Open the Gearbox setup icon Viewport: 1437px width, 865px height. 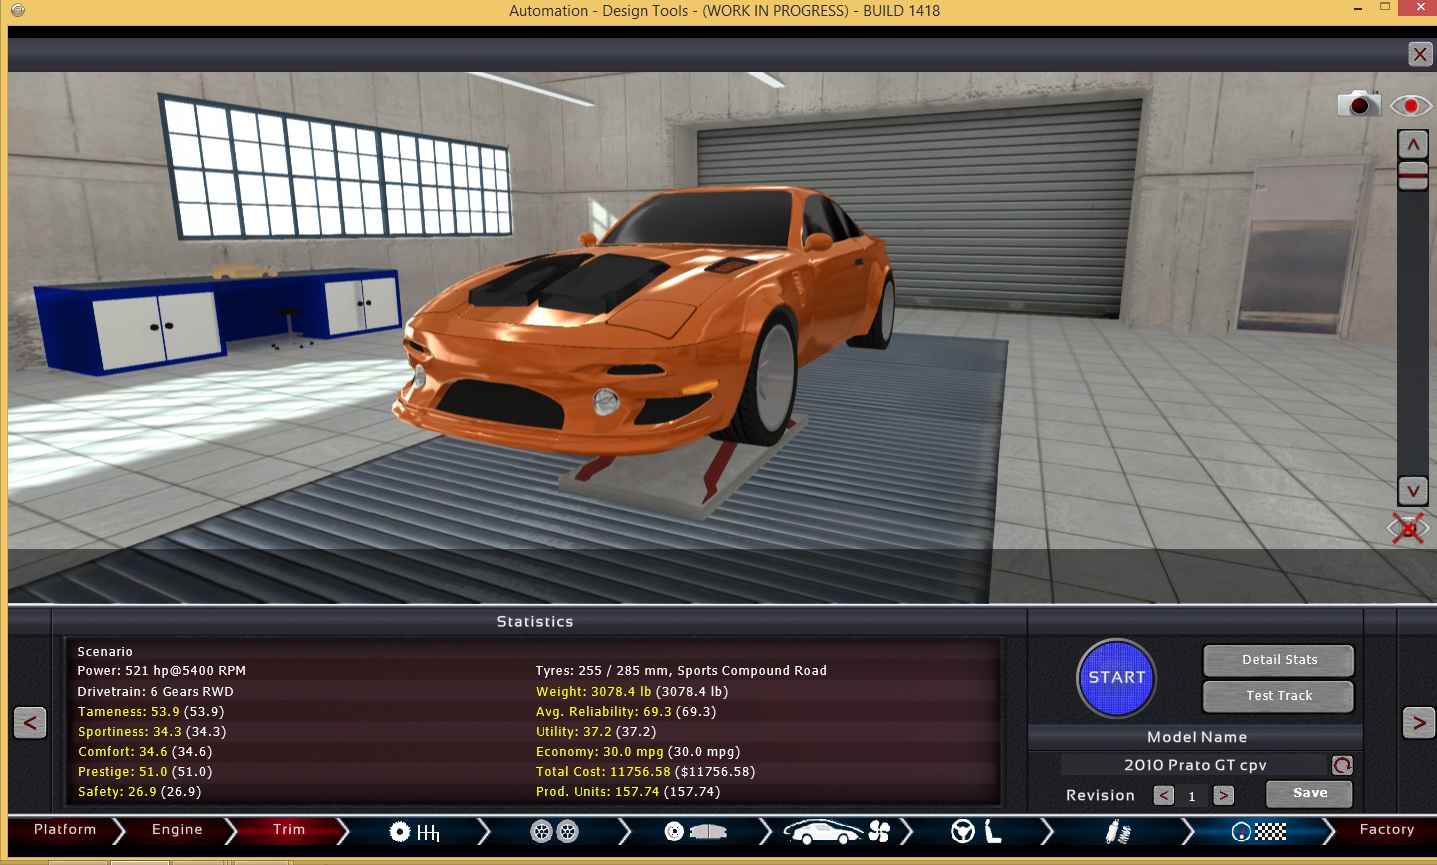(x=413, y=831)
